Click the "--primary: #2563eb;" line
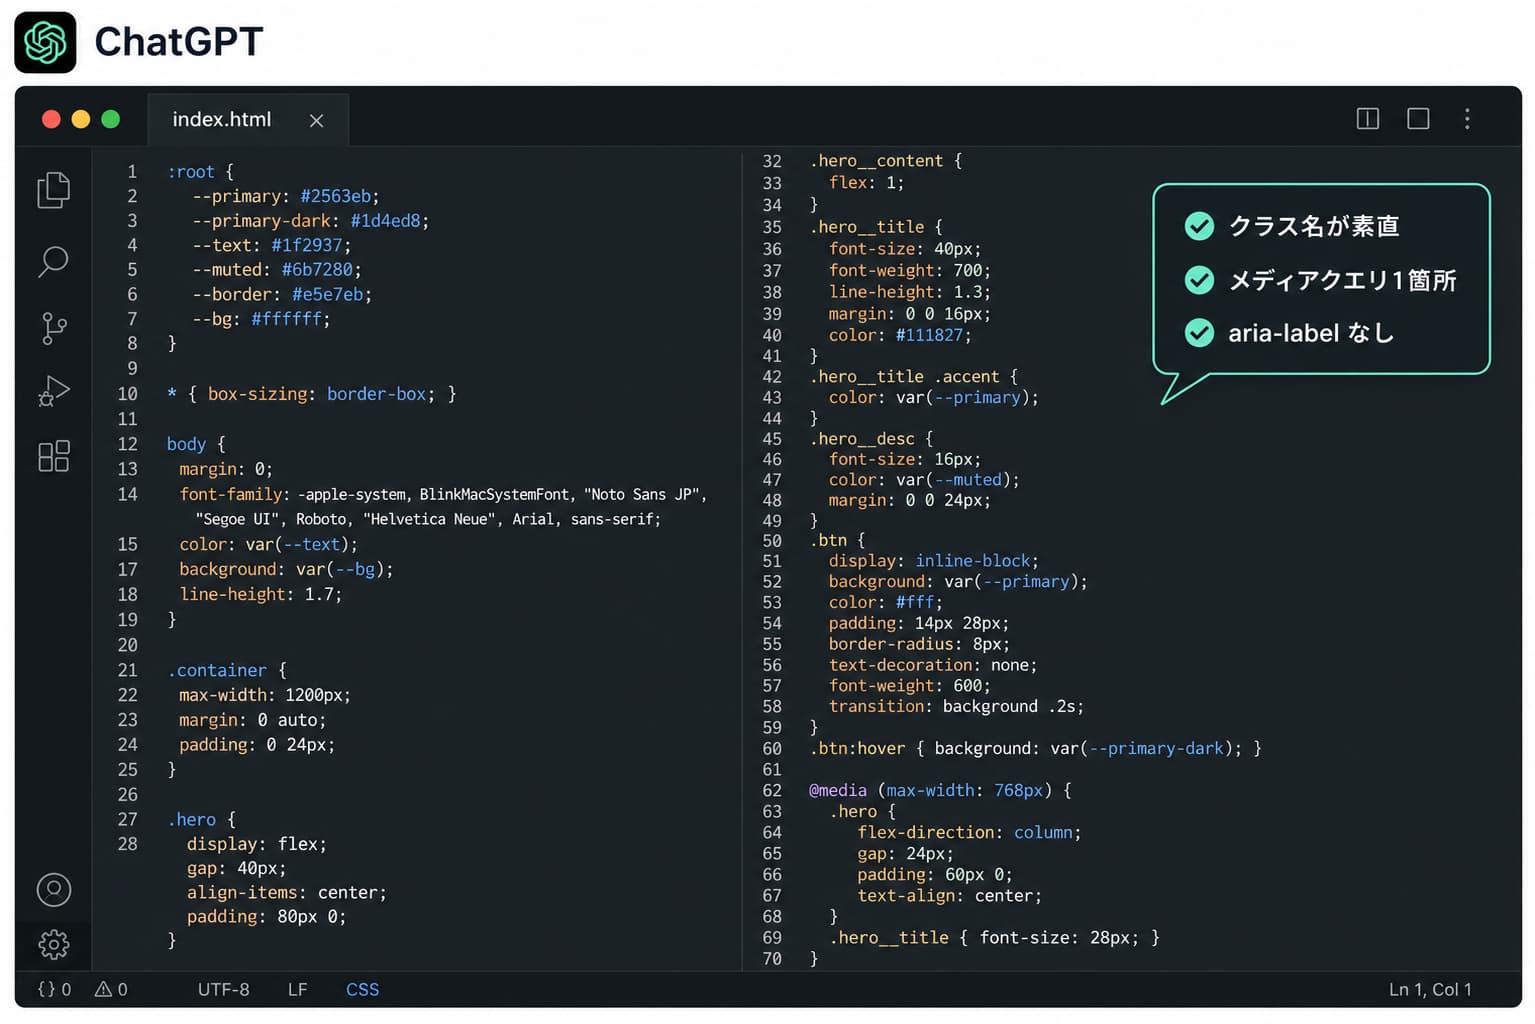Image resolution: width=1535 pixels, height=1024 pixels. (x=285, y=196)
